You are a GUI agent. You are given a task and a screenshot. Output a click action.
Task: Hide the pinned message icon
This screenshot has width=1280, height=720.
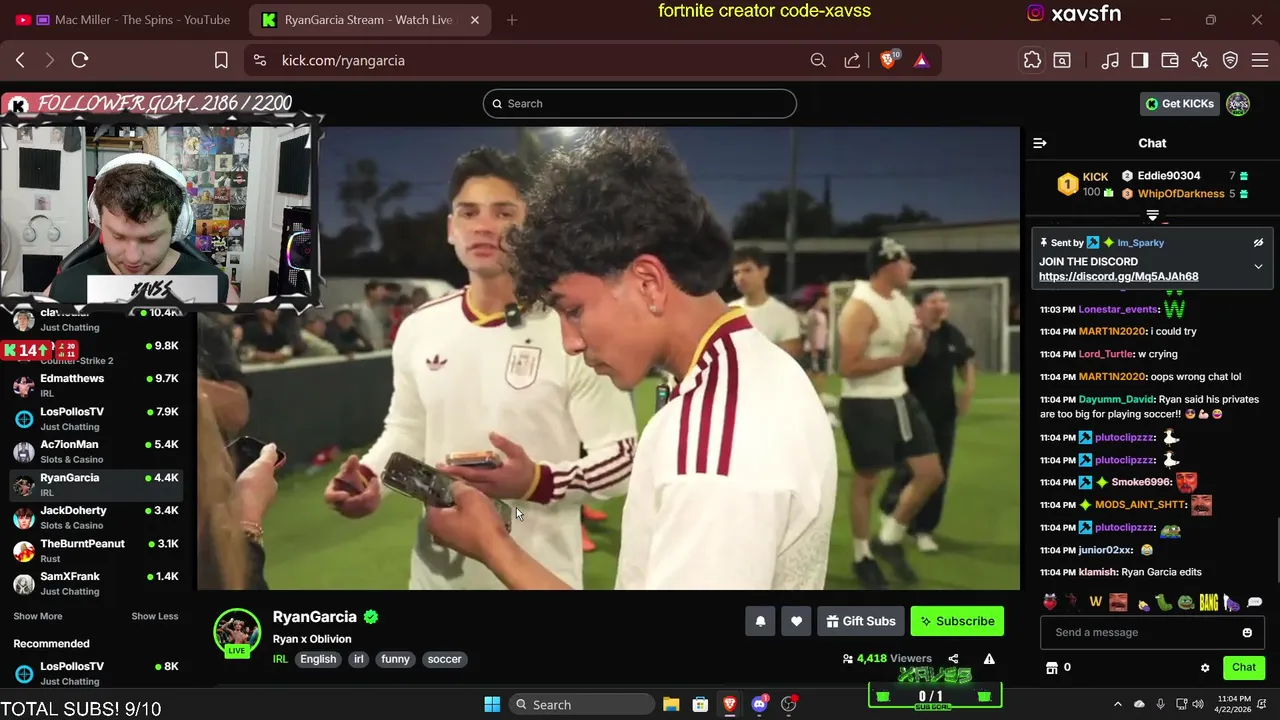point(1258,243)
